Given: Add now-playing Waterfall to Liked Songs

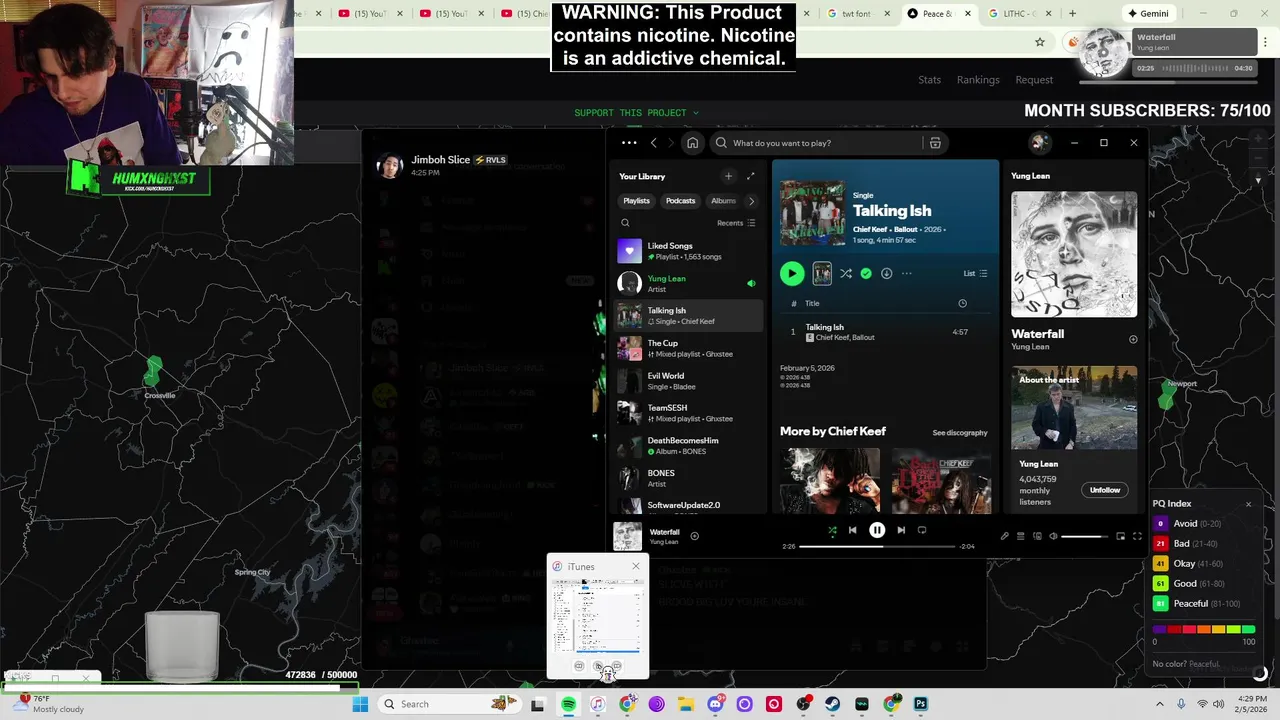Looking at the screenshot, I should pos(694,536).
